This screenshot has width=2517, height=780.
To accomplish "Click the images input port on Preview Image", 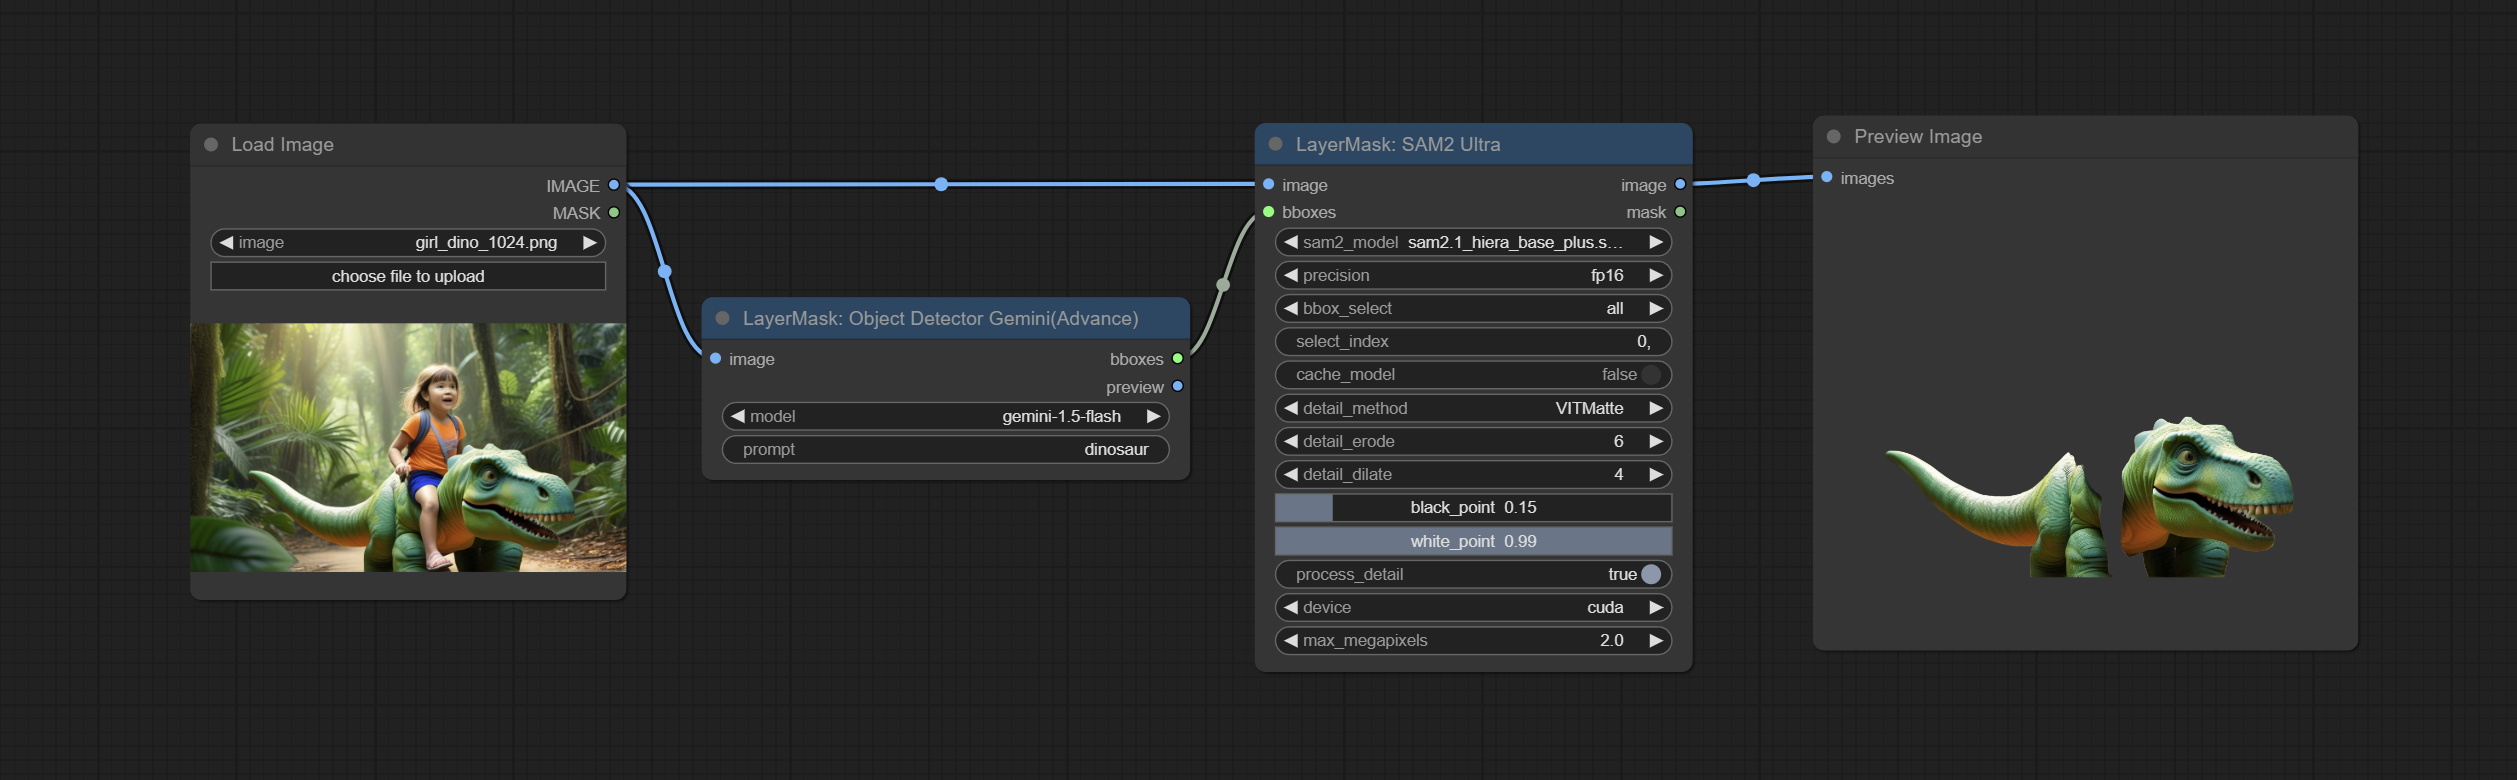I will point(1827,178).
